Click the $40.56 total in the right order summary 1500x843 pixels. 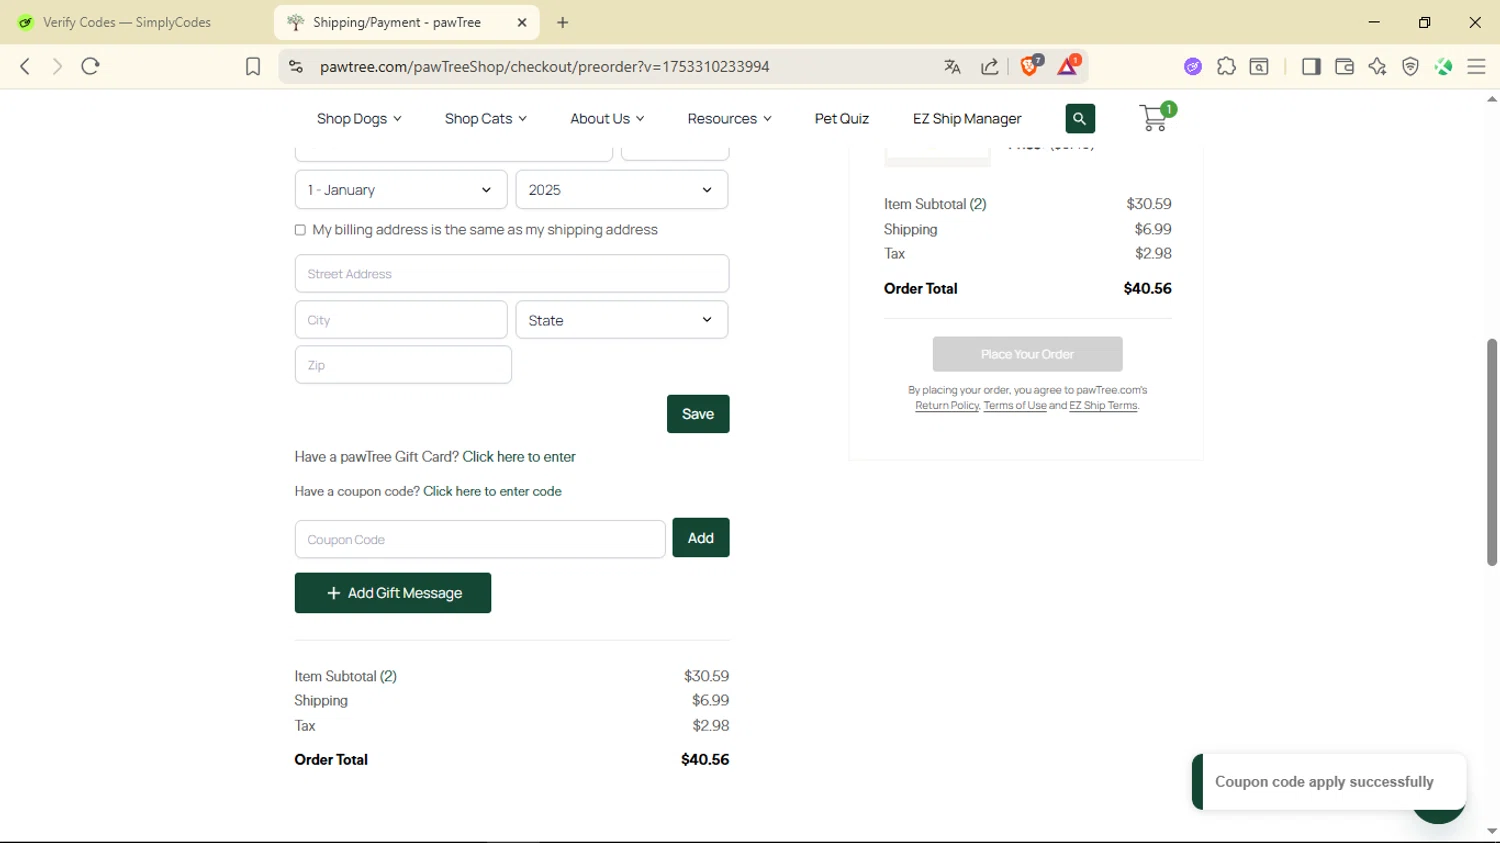[x=1147, y=289]
